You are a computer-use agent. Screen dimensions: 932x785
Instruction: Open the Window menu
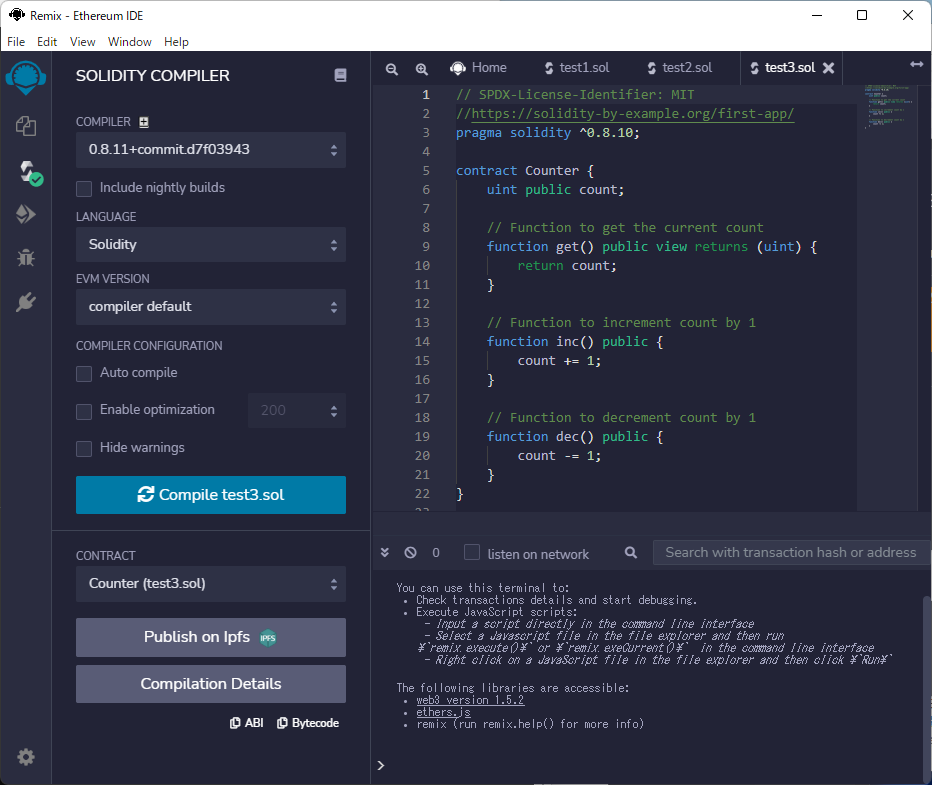tap(129, 42)
